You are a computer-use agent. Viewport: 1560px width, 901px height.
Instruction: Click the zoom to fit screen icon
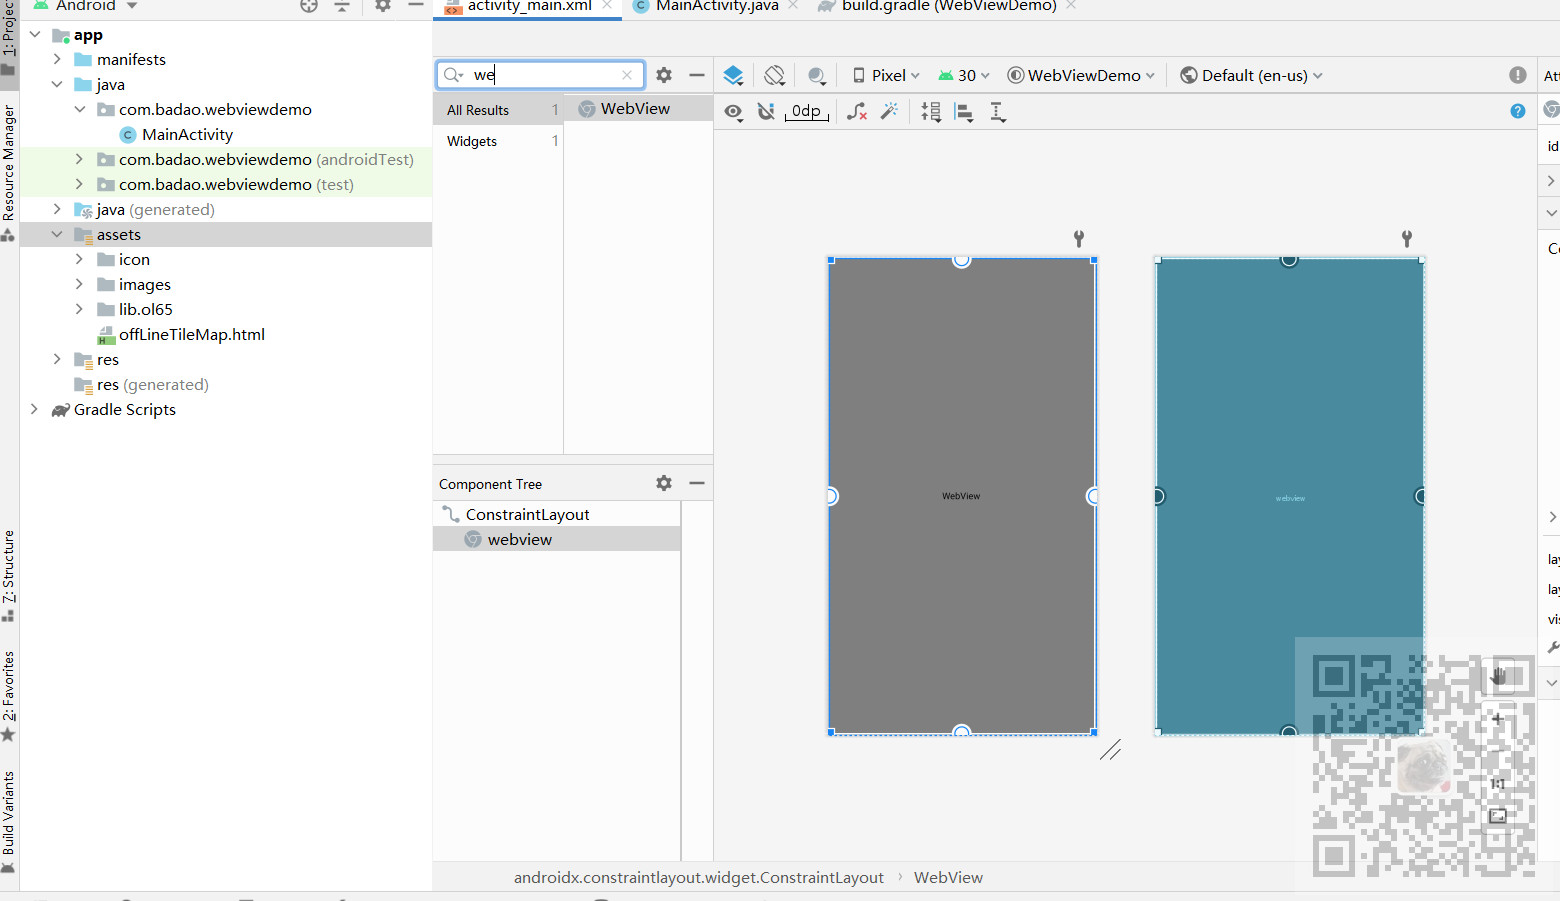click(1498, 816)
